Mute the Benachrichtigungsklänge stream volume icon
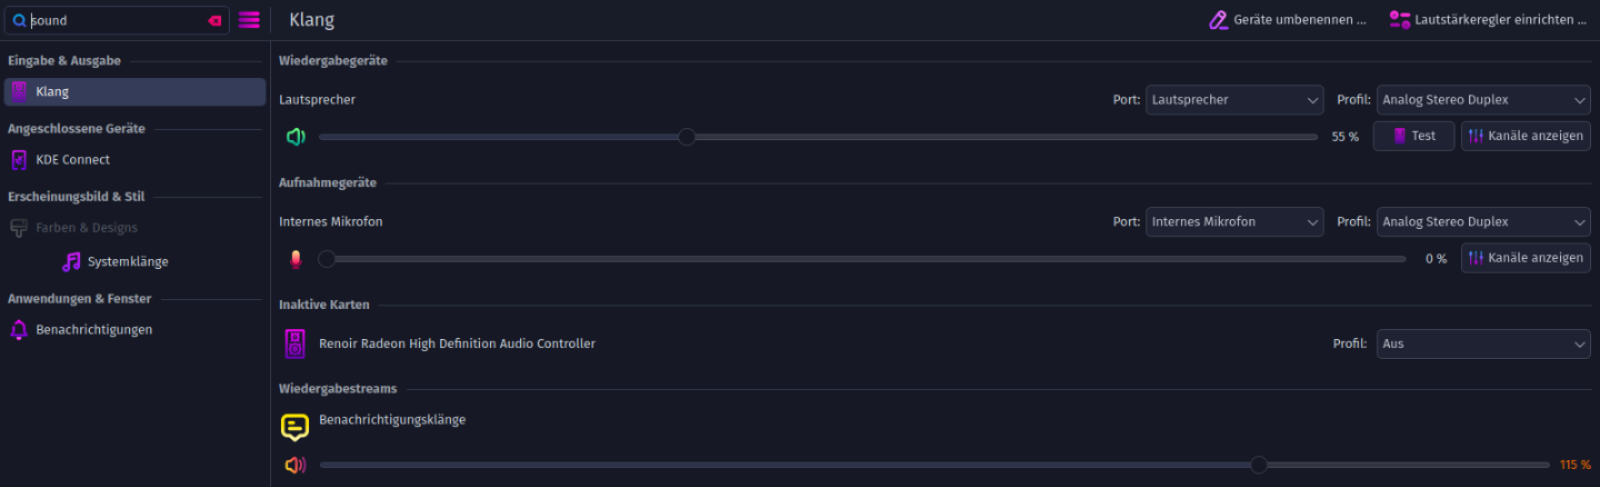The width and height of the screenshot is (1600, 487). coord(295,465)
